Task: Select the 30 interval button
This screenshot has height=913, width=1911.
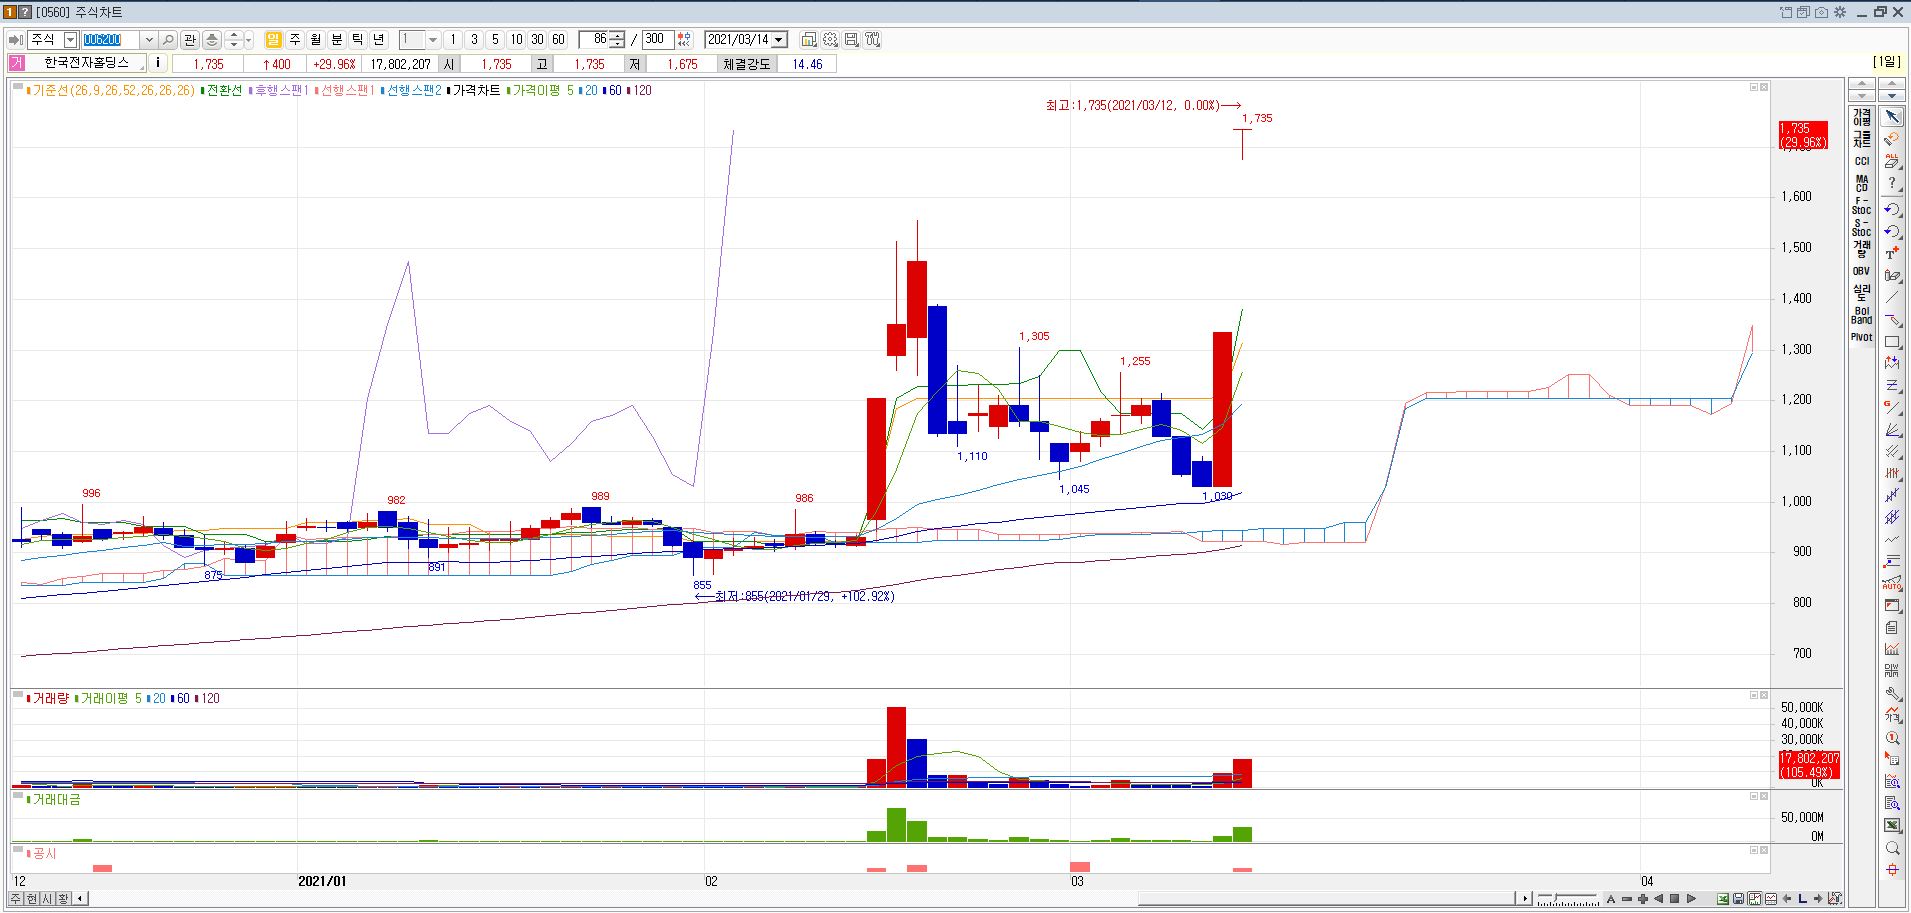Action: [537, 40]
